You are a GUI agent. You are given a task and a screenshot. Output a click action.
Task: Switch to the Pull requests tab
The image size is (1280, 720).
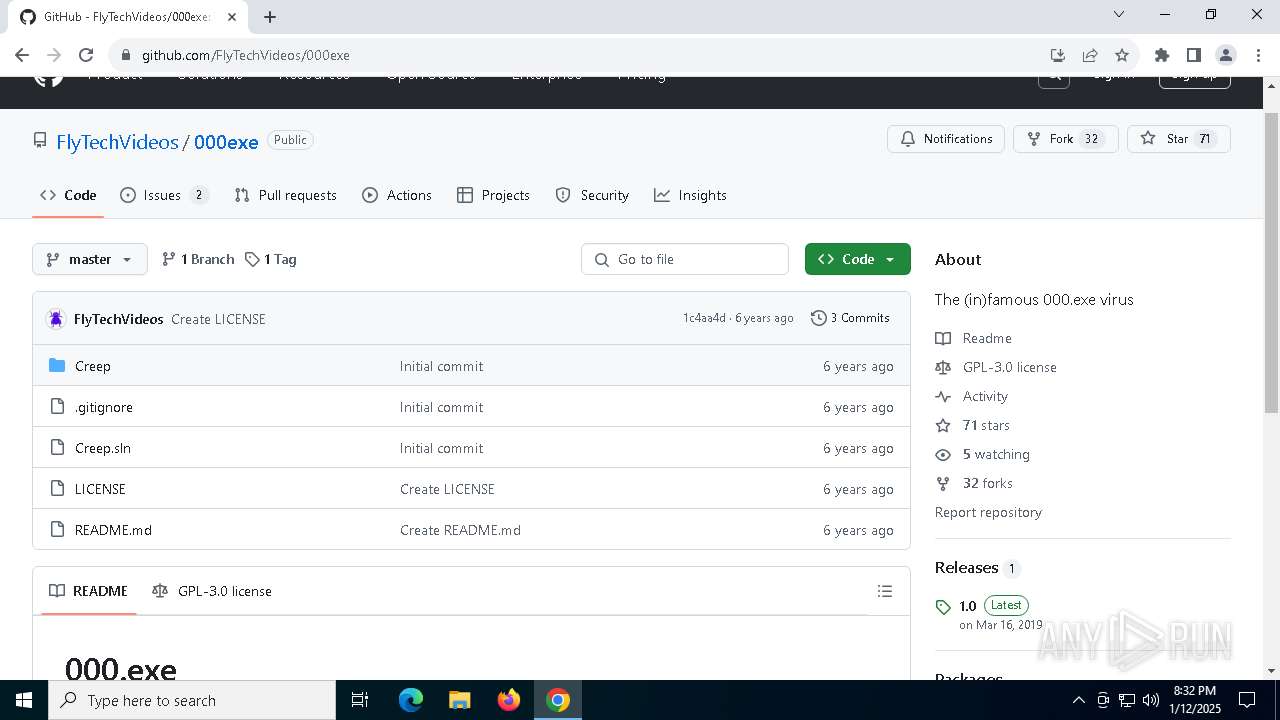pos(285,195)
